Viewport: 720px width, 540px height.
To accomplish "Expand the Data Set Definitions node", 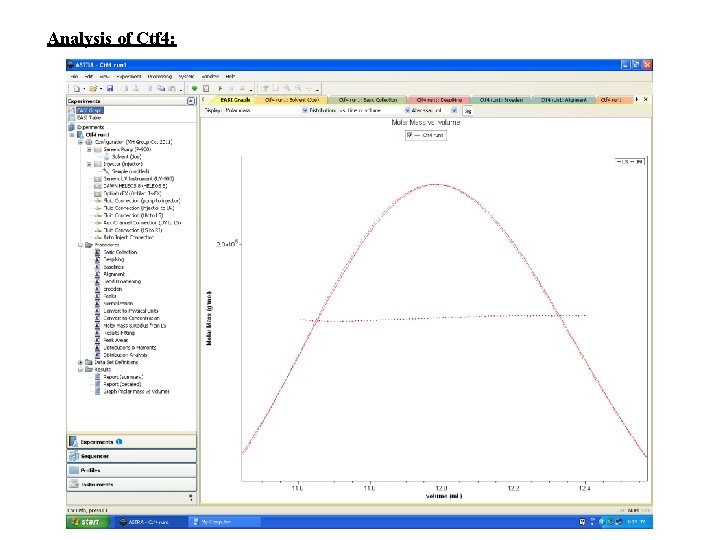I will (80, 363).
